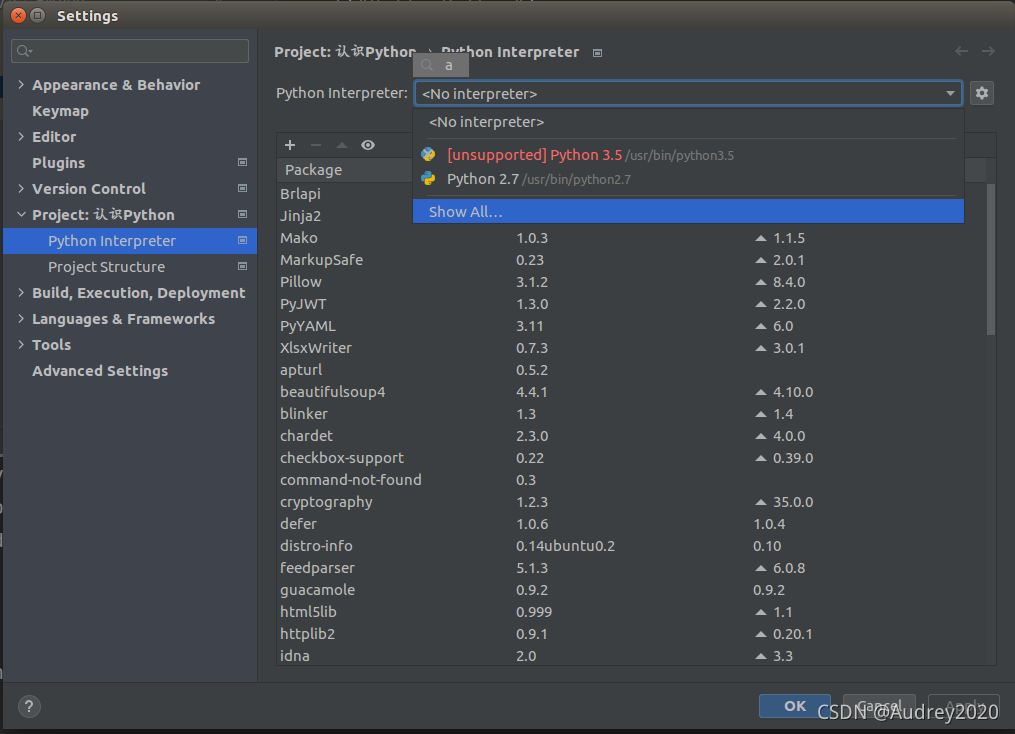This screenshot has height=734, width=1015.
Task: Select the MarkupSafe package row
Action: pyautogui.click(x=631, y=260)
